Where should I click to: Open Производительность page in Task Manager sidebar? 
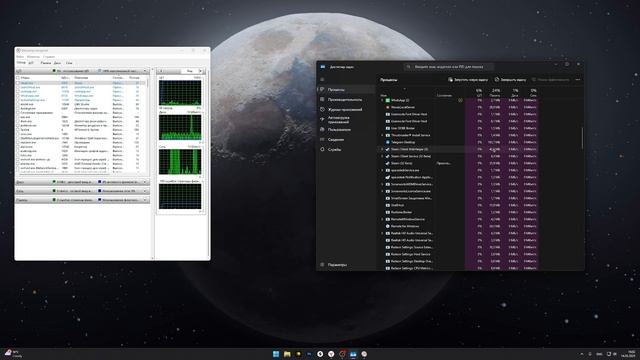(346, 100)
